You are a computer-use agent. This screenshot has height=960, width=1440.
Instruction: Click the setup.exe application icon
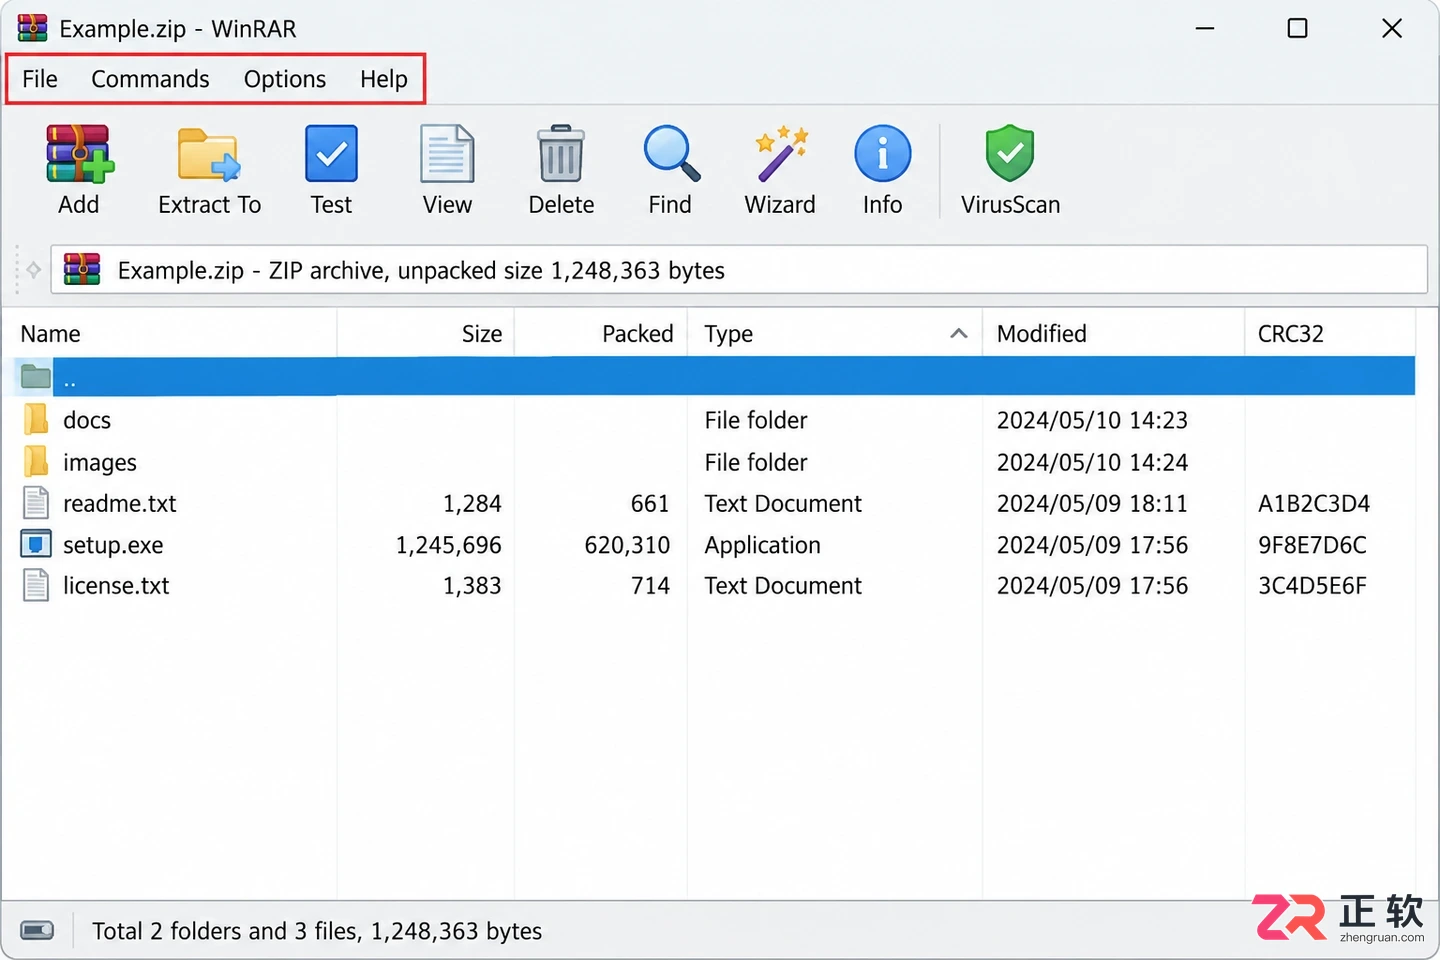(x=36, y=544)
